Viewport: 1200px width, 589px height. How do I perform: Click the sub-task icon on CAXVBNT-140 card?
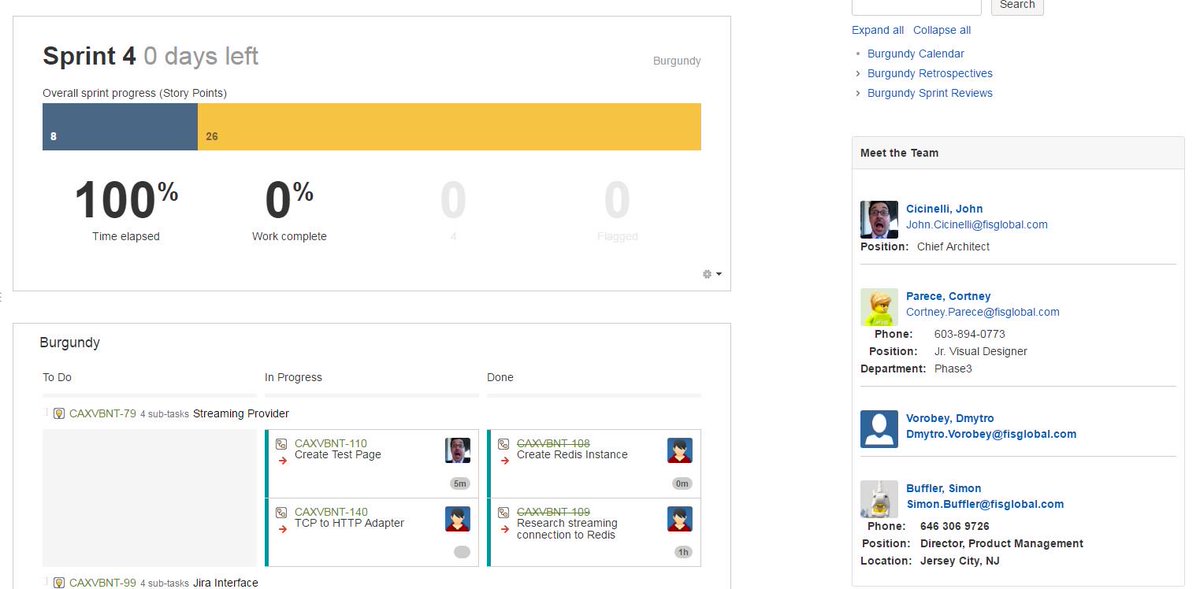coord(282,513)
